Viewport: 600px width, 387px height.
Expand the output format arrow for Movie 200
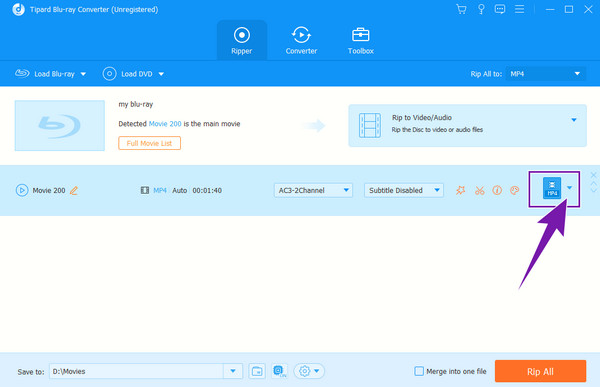569,188
